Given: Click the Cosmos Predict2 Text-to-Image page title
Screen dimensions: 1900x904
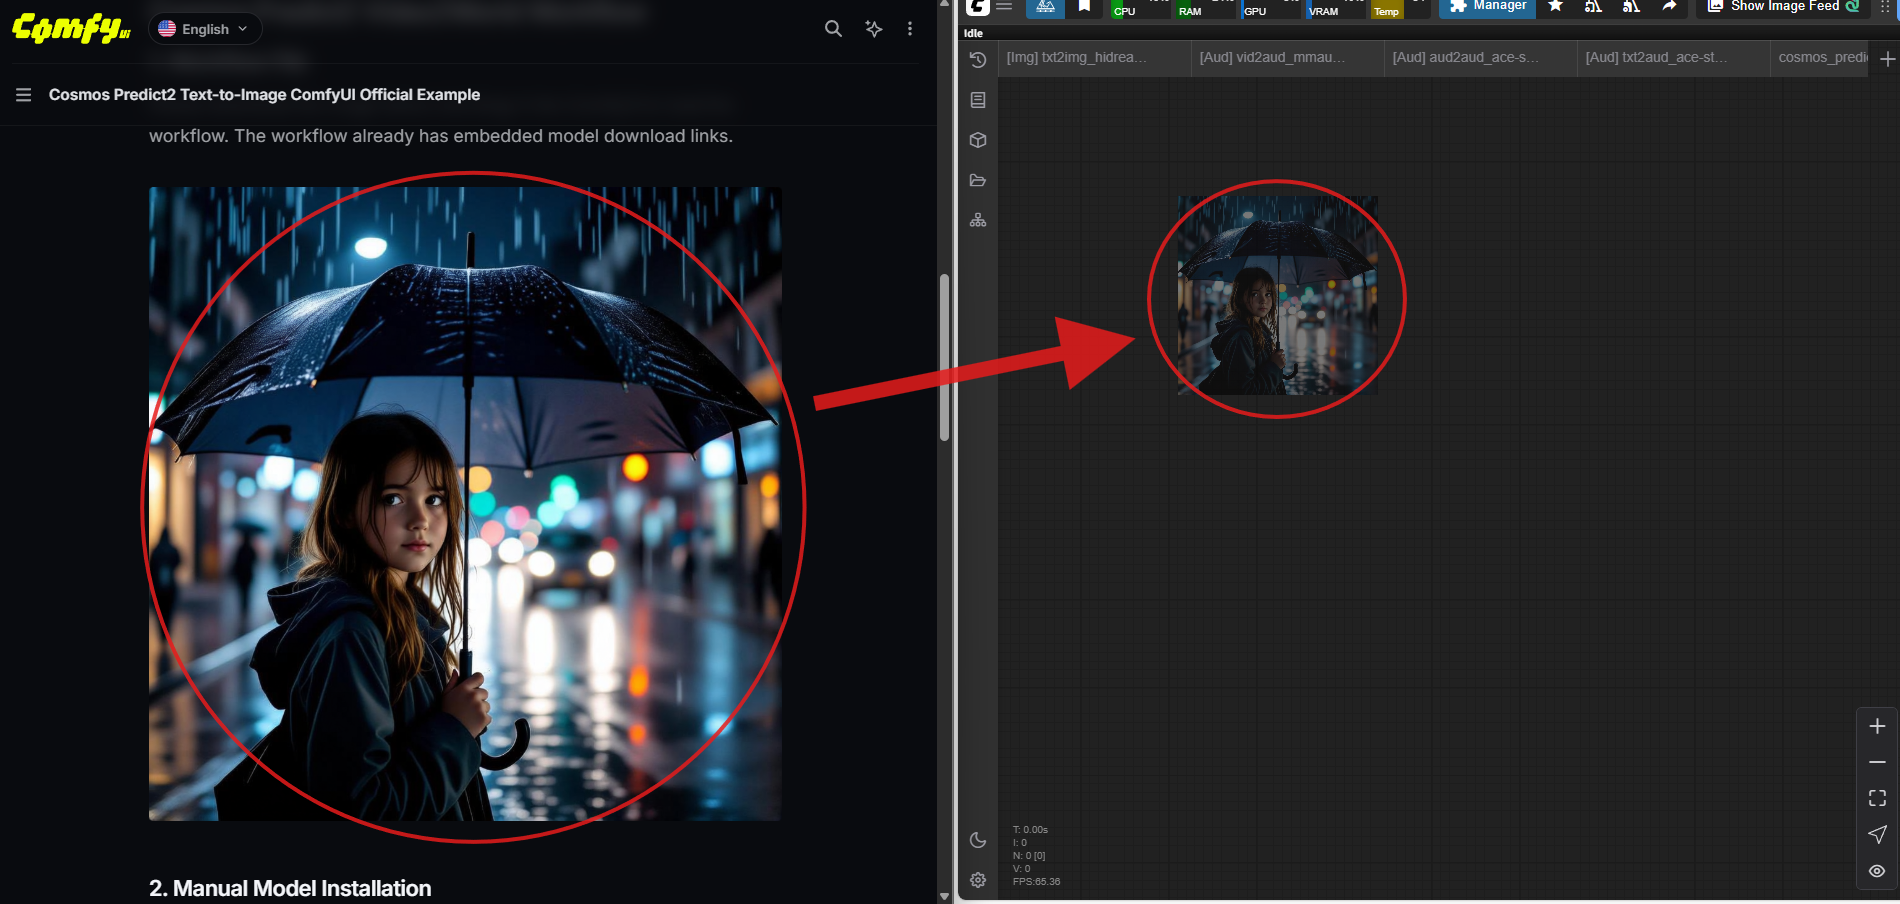Looking at the screenshot, I should 264,95.
